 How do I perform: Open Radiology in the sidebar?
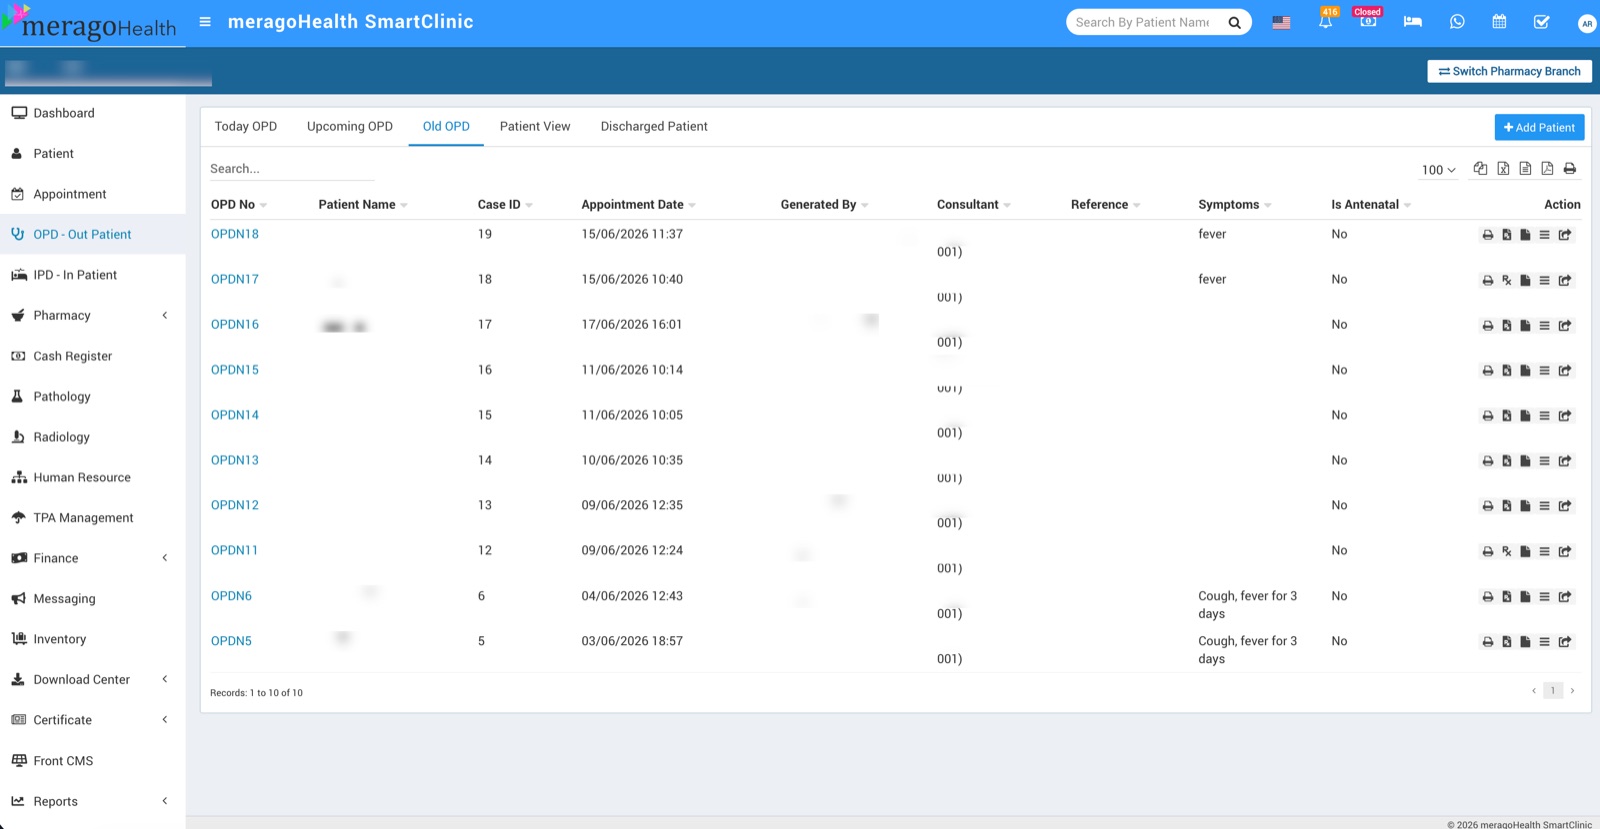pos(92,437)
